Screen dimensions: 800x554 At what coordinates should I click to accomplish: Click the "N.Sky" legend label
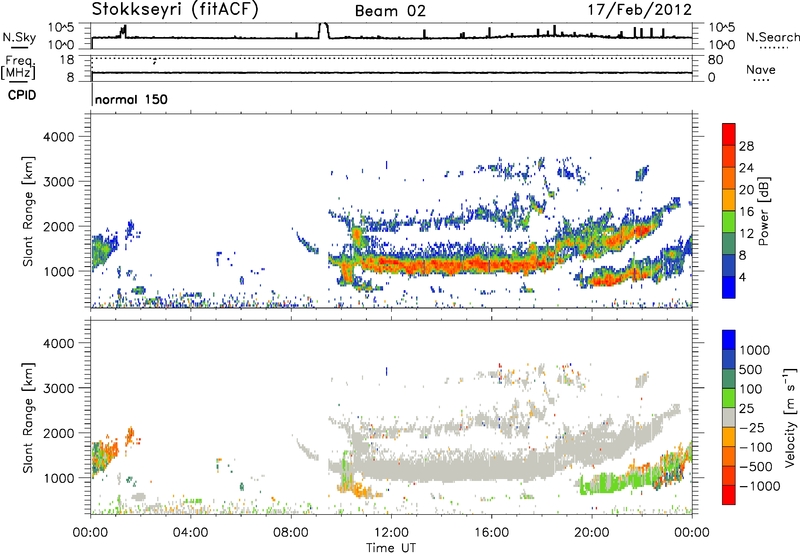point(19,37)
